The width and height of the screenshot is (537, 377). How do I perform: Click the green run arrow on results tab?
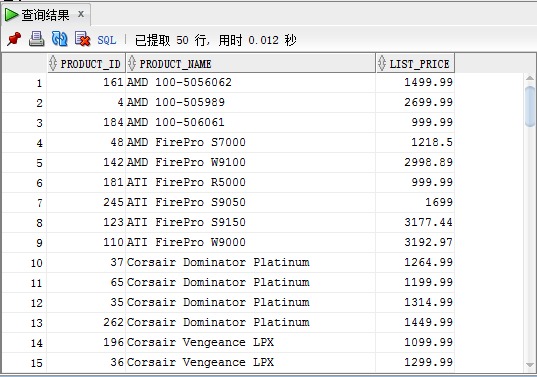[x=11, y=15]
